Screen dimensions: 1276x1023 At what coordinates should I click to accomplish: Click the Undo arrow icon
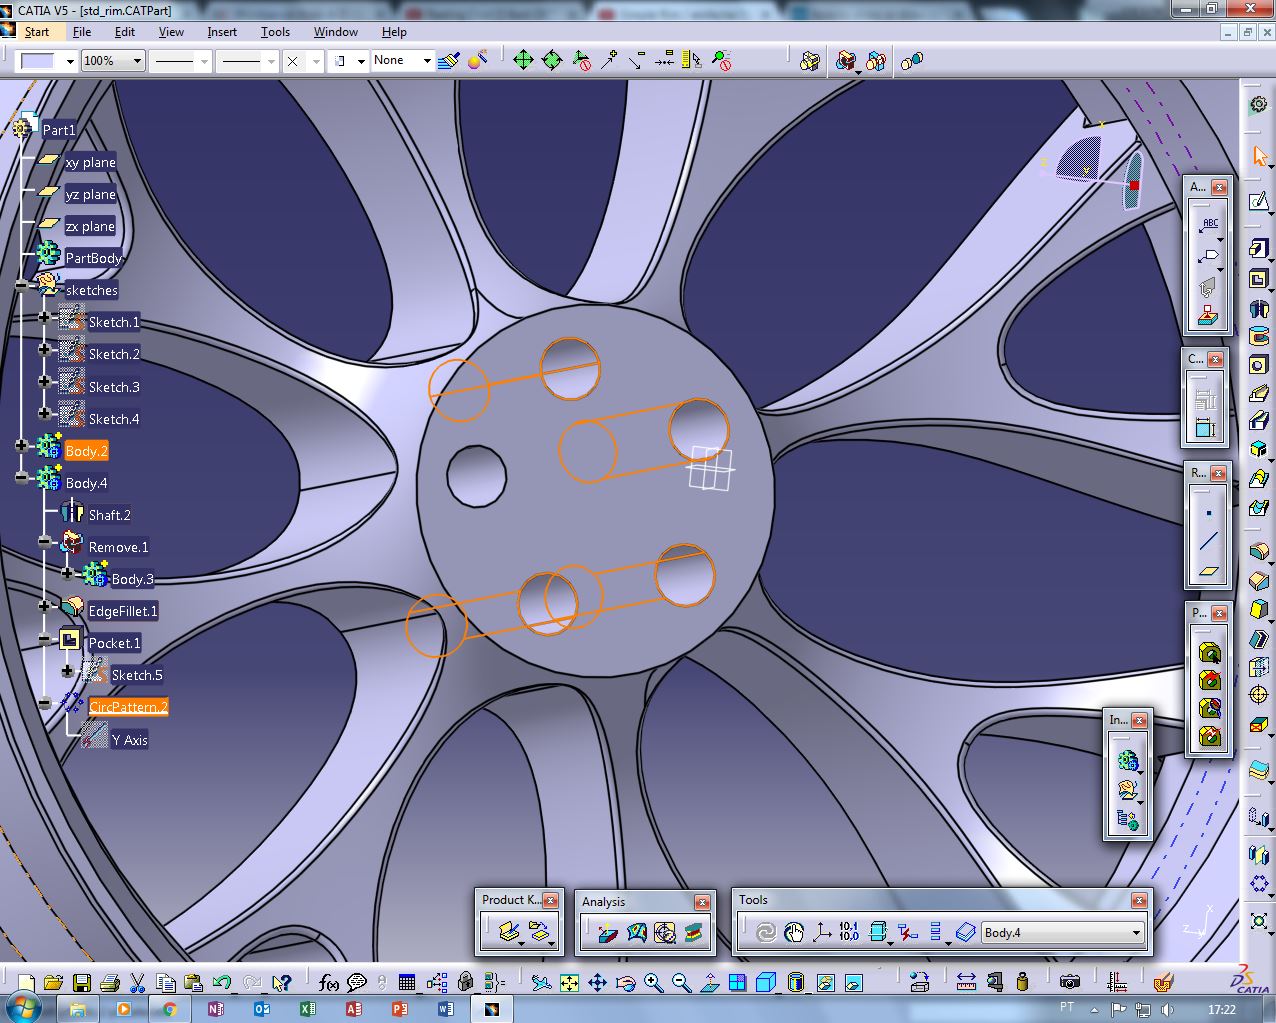point(221,983)
